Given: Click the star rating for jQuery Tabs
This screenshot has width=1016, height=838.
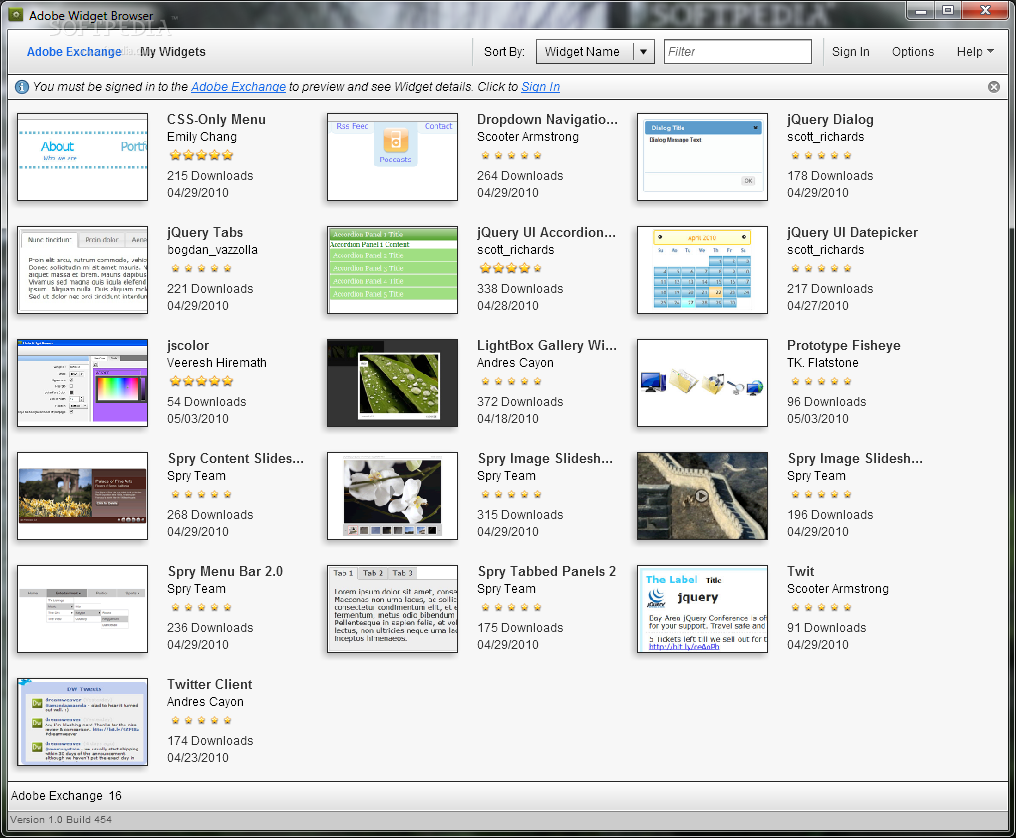Looking at the screenshot, I should (x=200, y=269).
